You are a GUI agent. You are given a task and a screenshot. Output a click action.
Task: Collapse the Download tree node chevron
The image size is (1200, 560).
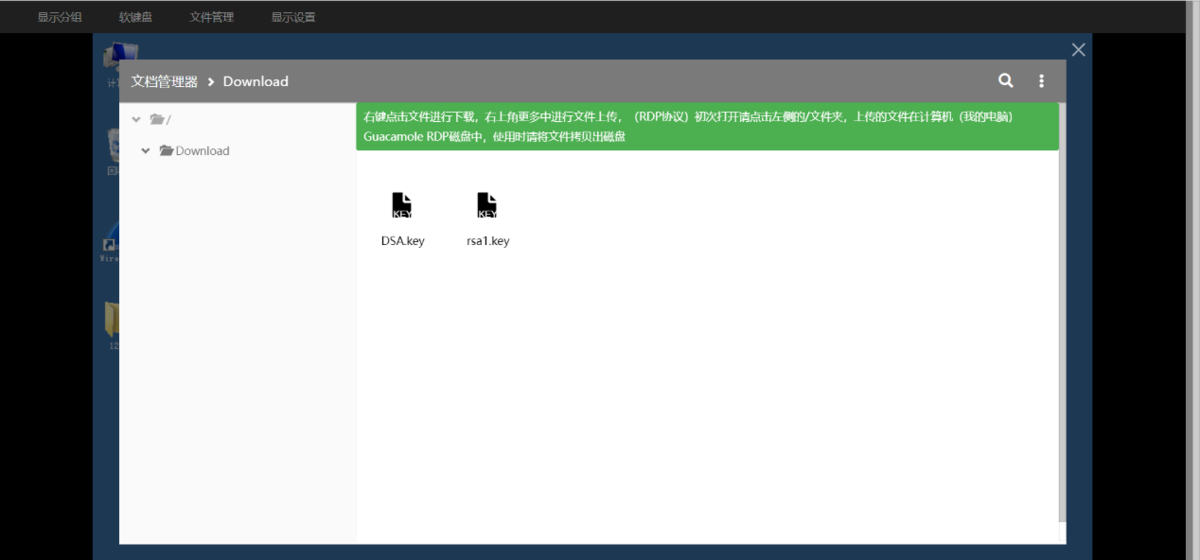tap(146, 151)
